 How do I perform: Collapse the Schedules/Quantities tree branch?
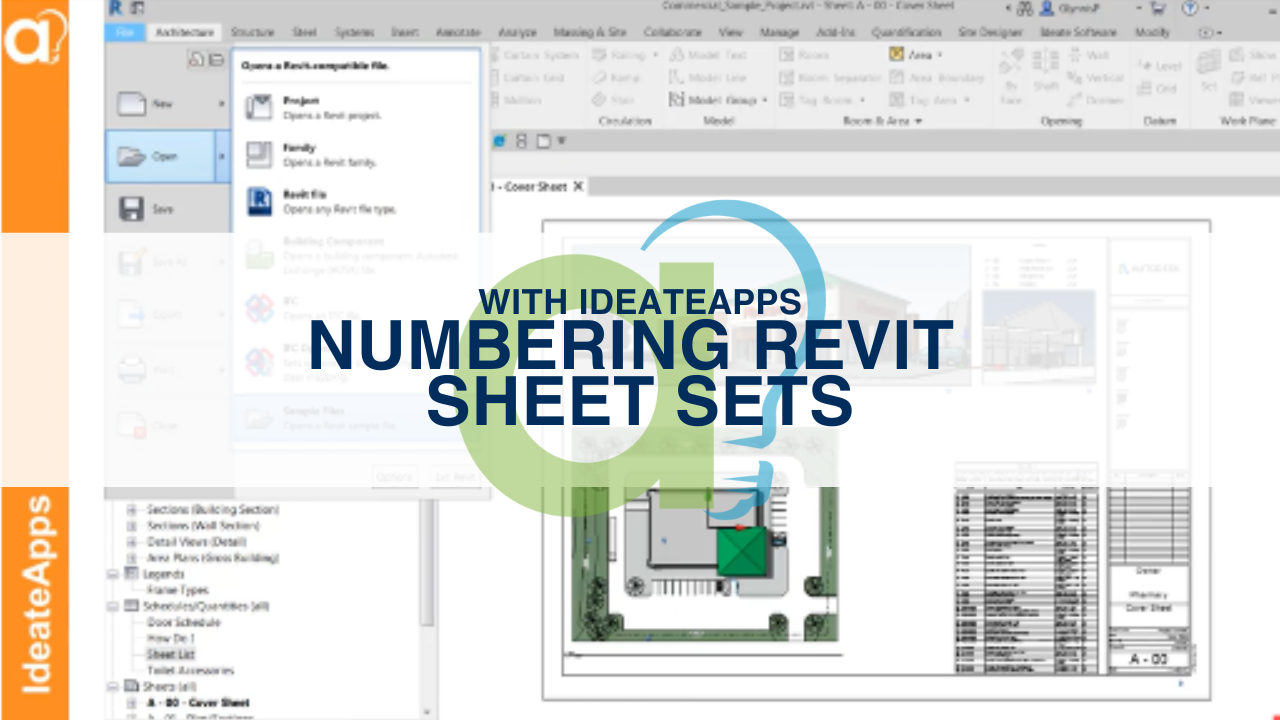112,606
